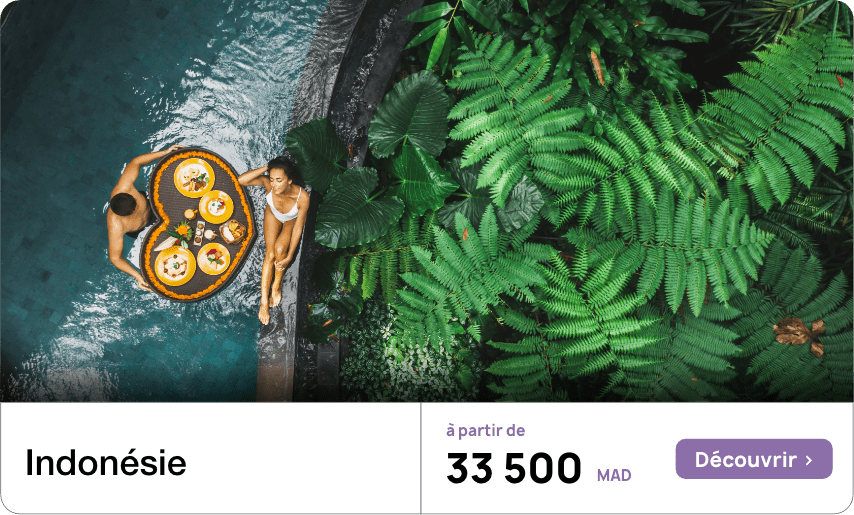Open the Indonésie destination title

point(106,463)
